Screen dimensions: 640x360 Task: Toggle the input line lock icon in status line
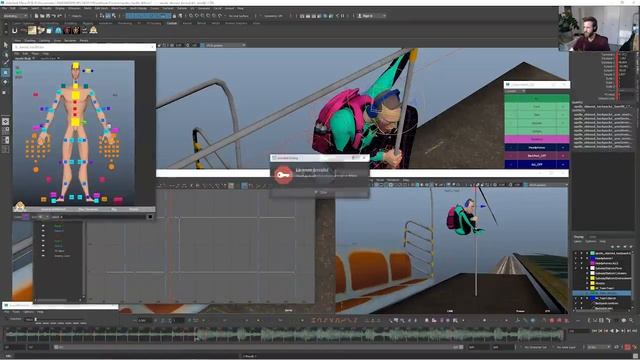click(x=175, y=16)
